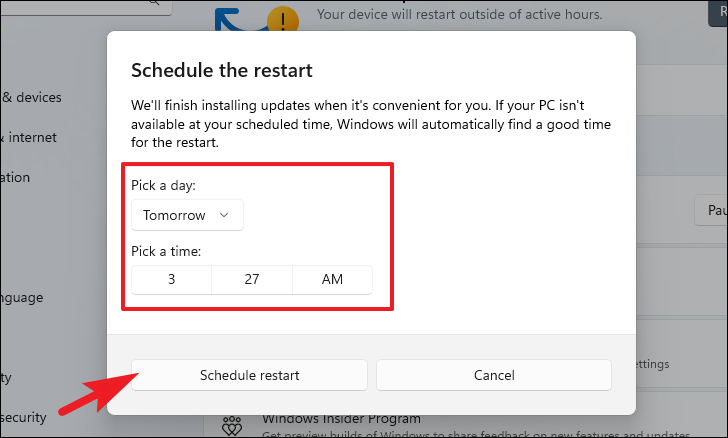The height and width of the screenshot is (438, 728).
Task: Click the Windows Insider Program hearts icon
Action: pos(232,425)
